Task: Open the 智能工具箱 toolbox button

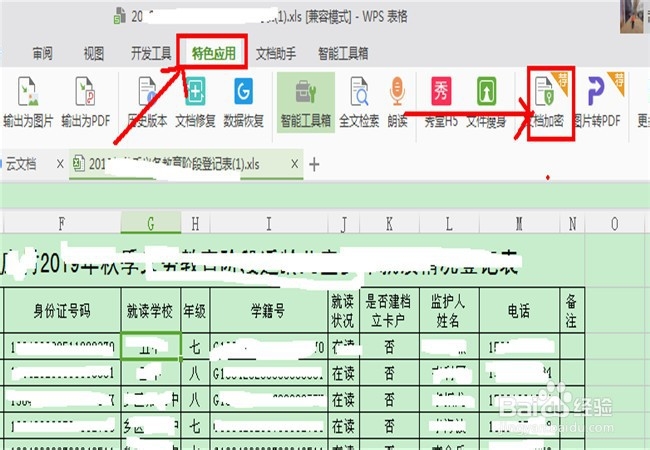Action: (306, 102)
